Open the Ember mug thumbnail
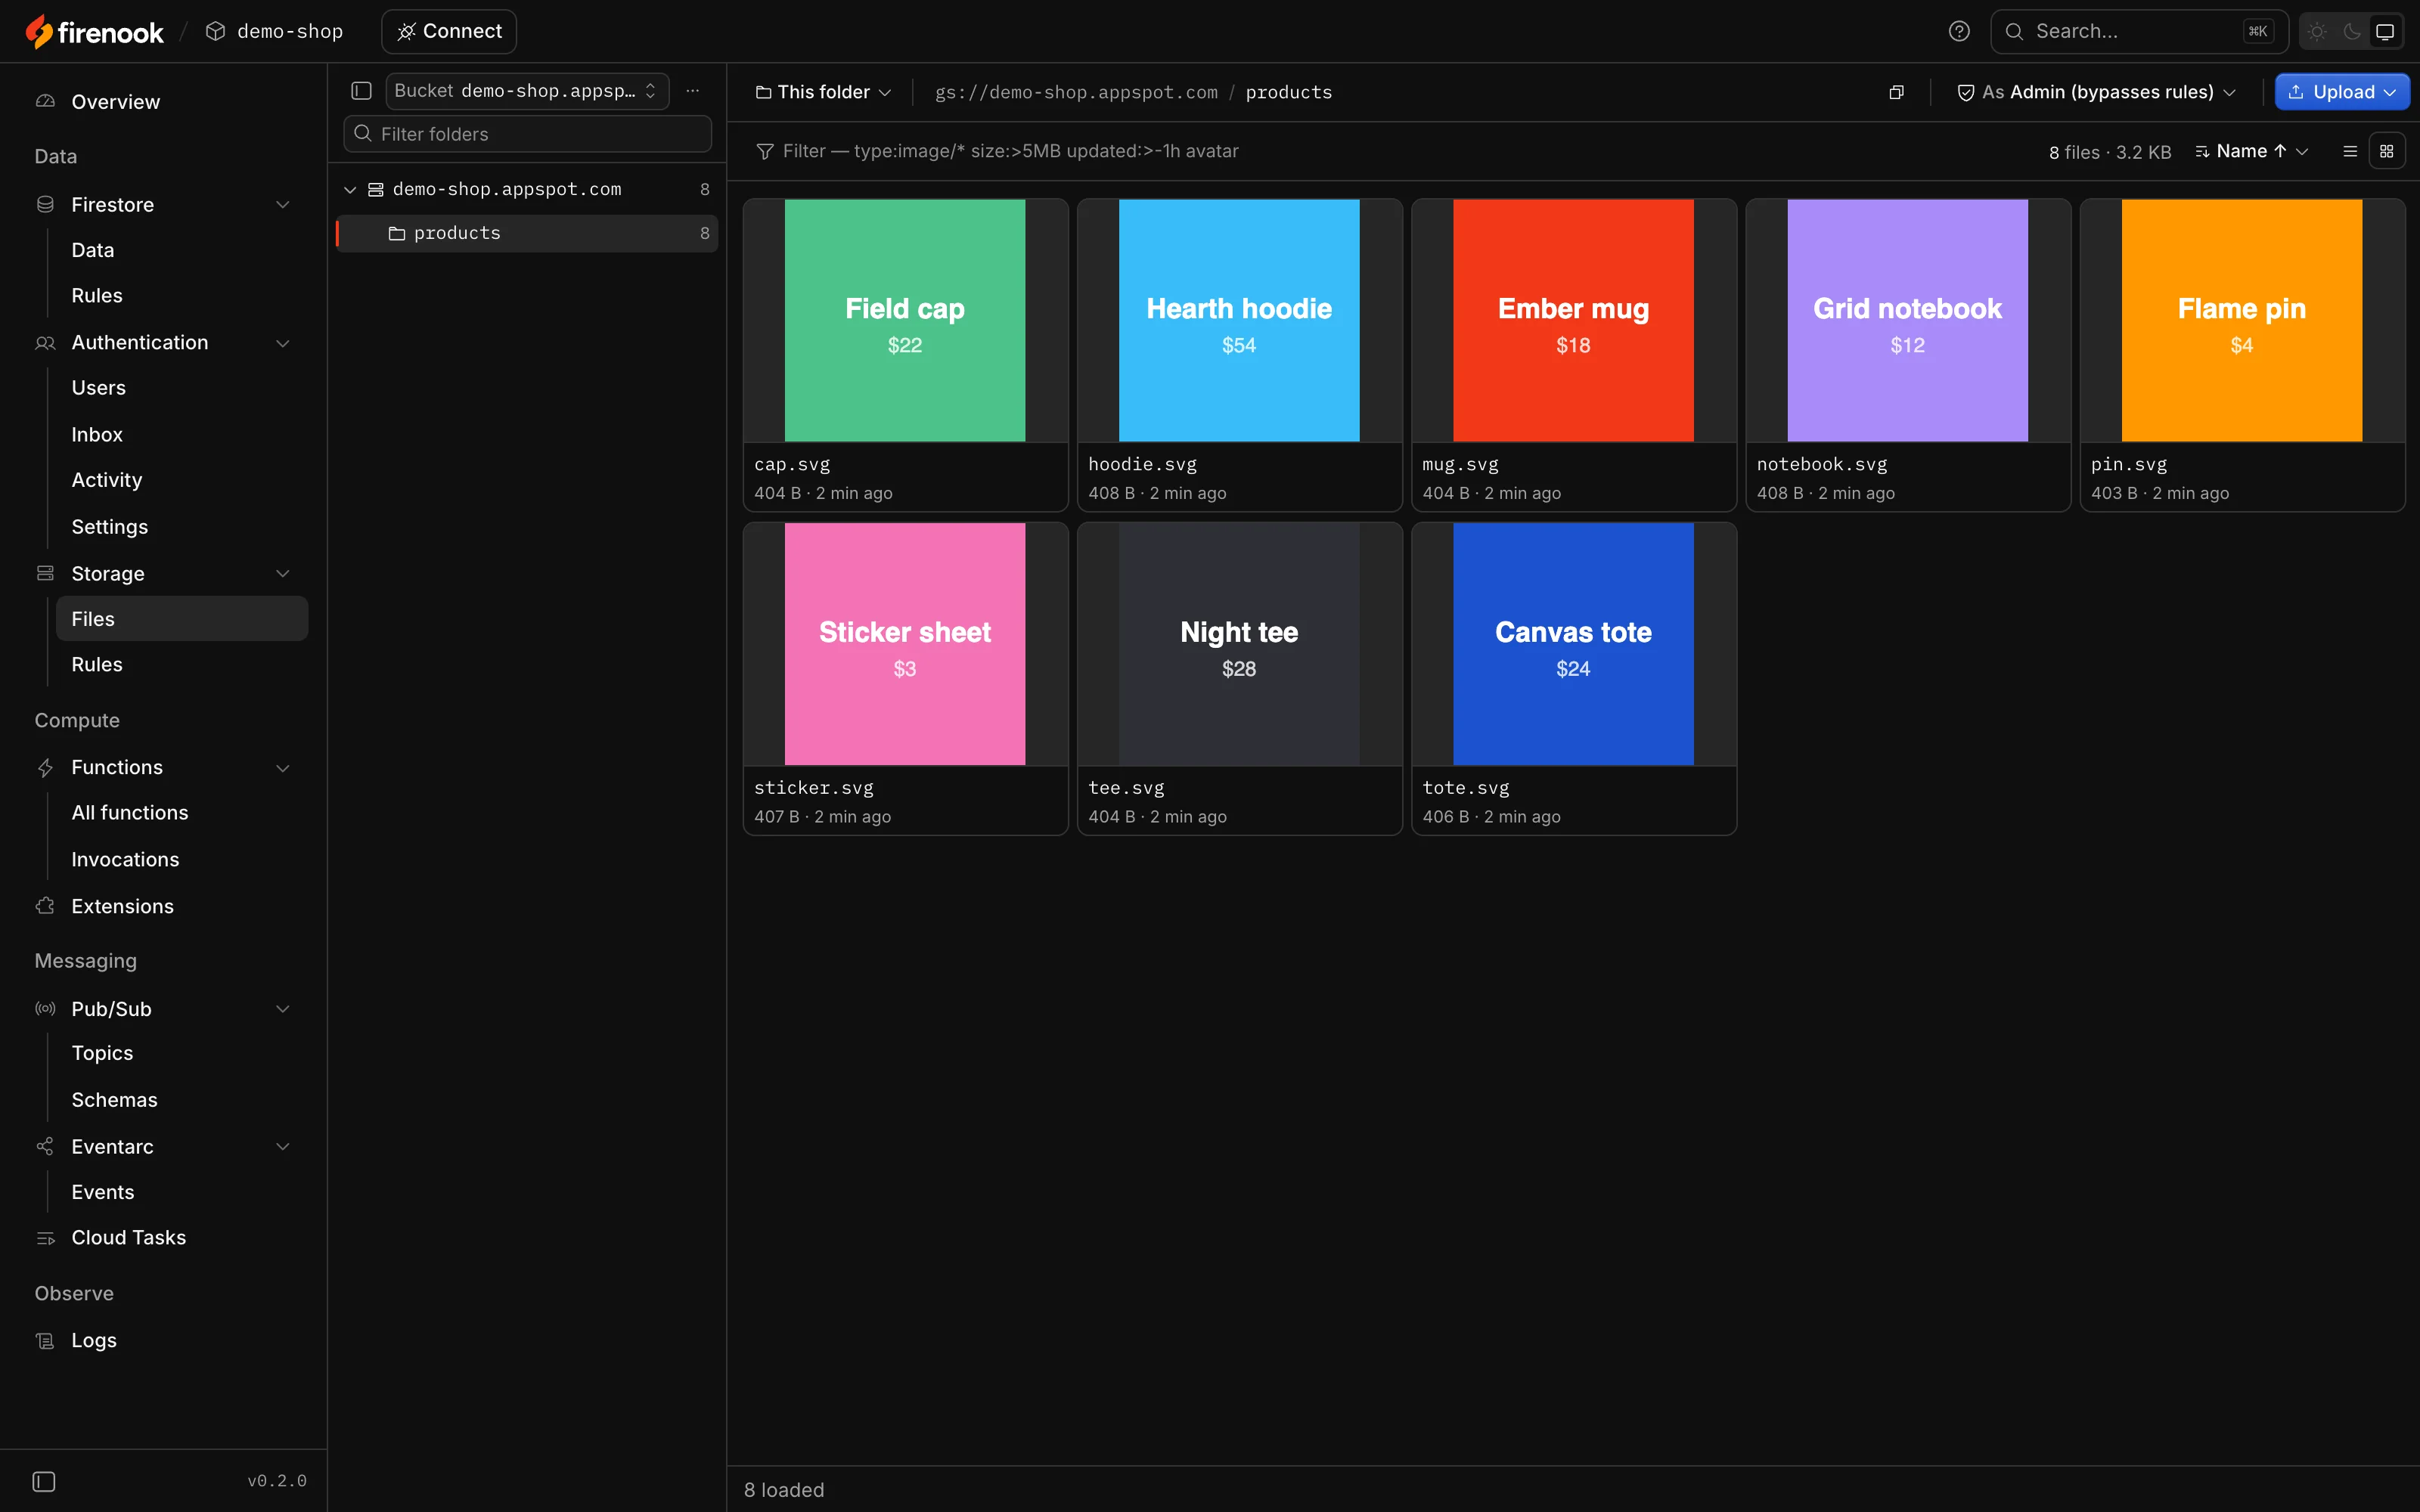Viewport: 2420px width, 1512px height. [x=1573, y=320]
